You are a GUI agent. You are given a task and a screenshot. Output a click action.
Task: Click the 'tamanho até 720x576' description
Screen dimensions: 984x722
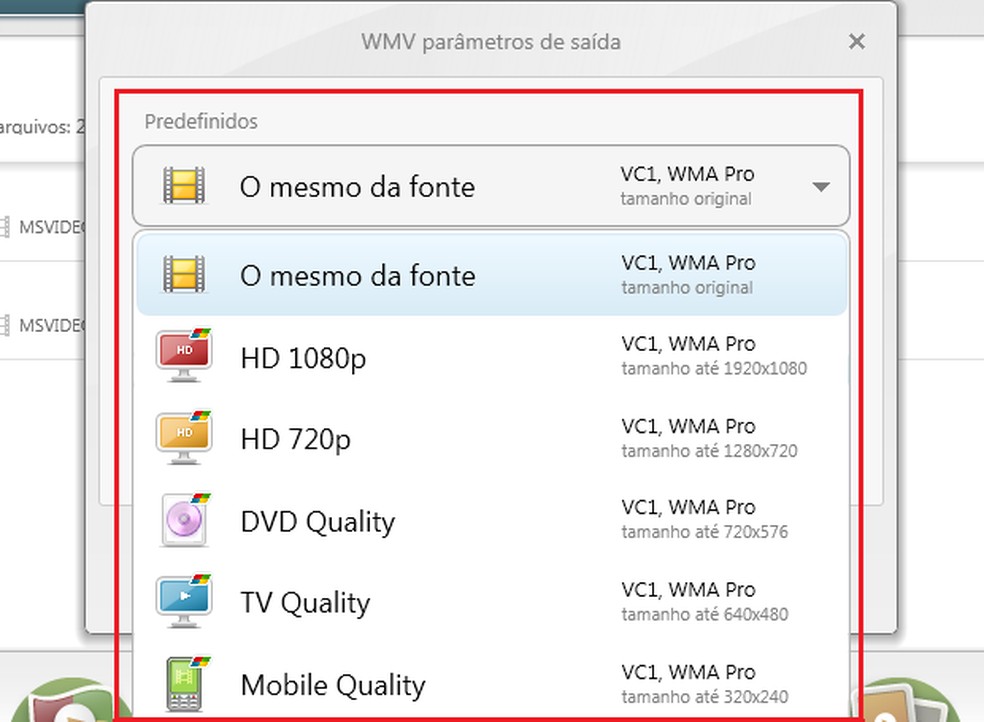[704, 532]
